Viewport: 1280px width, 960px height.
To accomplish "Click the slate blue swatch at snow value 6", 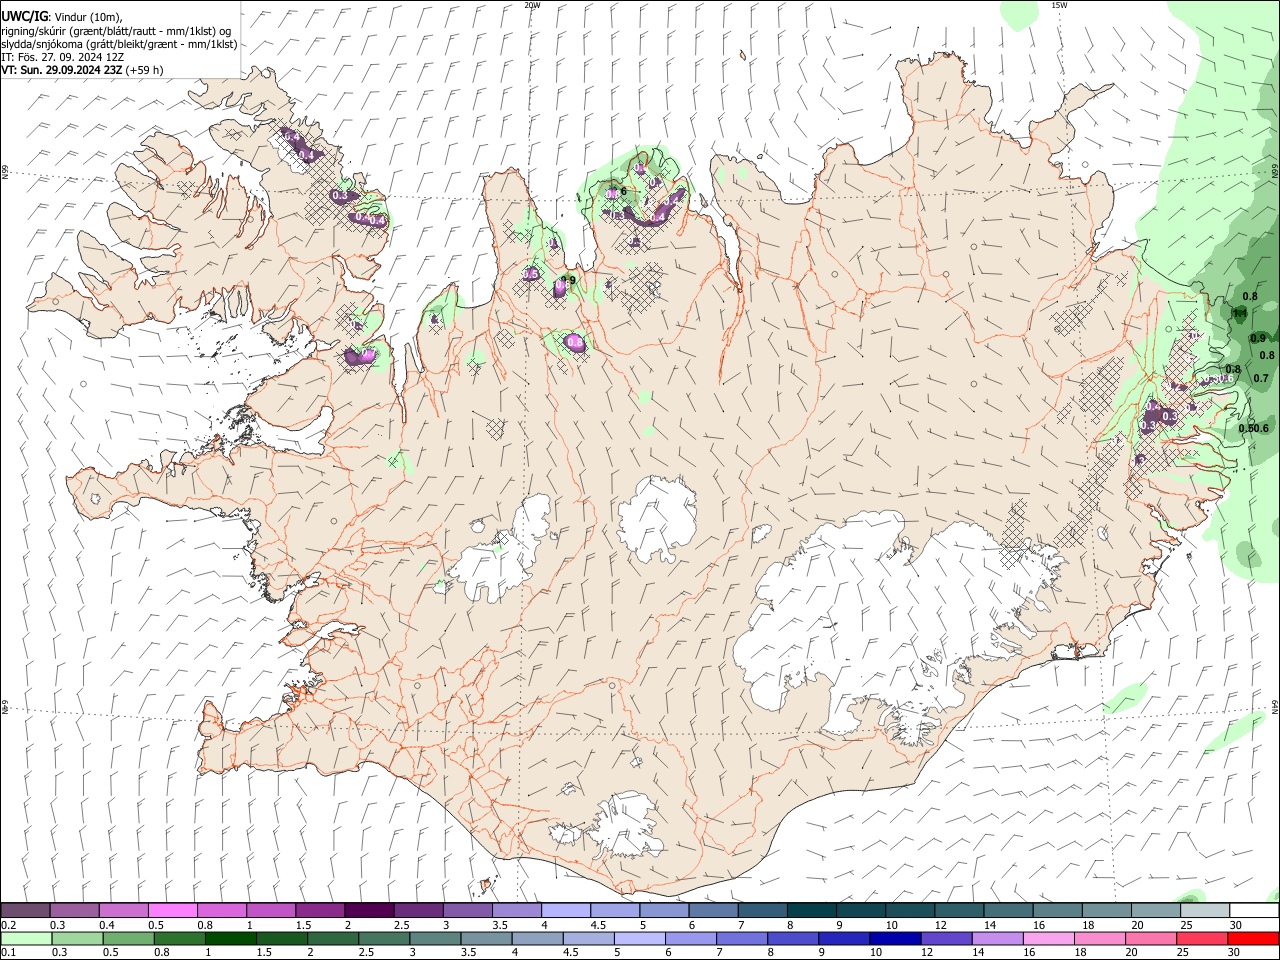I will pyautogui.click(x=714, y=910).
